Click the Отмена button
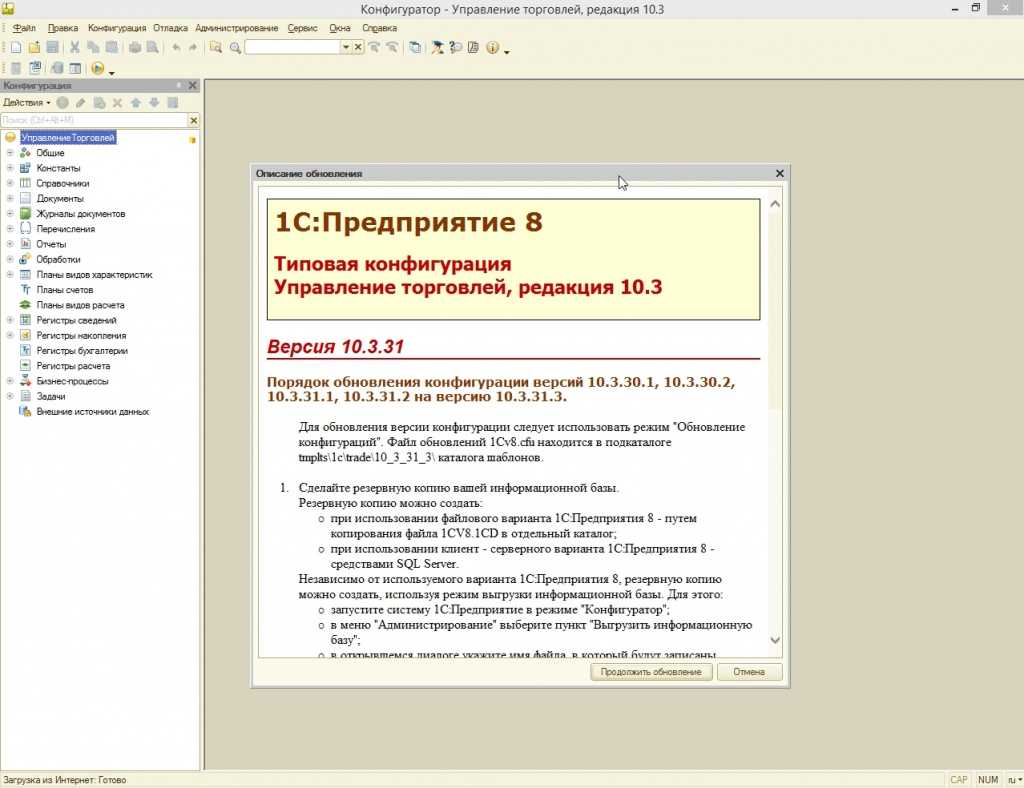1024x788 pixels. tap(748, 672)
